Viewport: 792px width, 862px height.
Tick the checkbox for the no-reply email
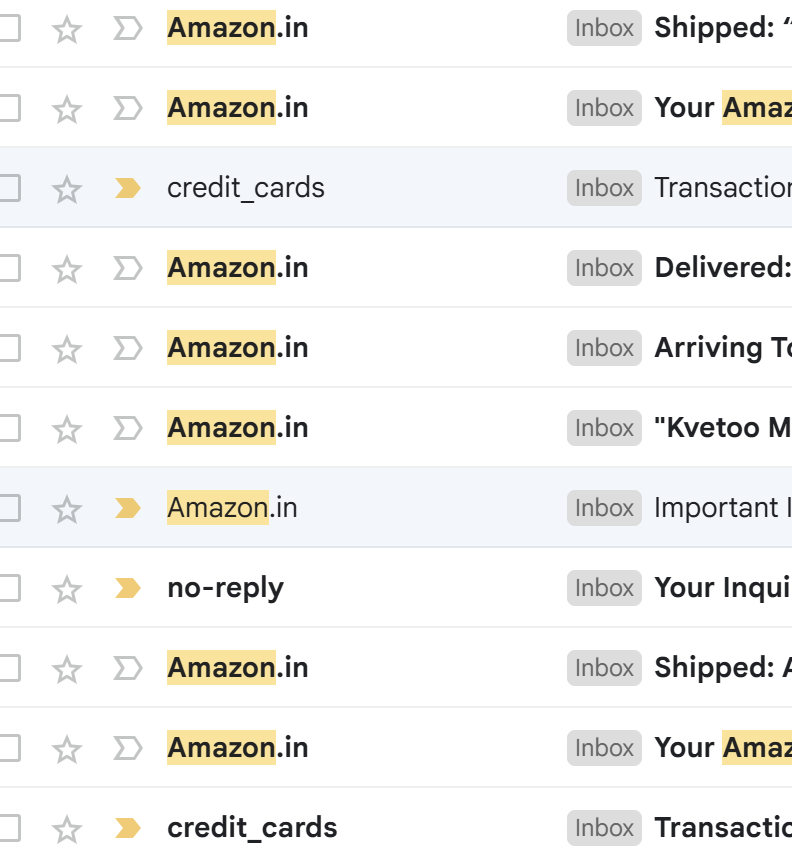[8, 588]
